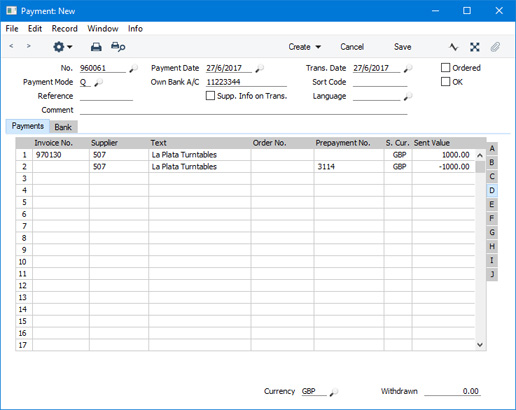The image size is (516, 410).
Task: Click the Payment Mode lookup magnifier
Action: tap(98, 82)
